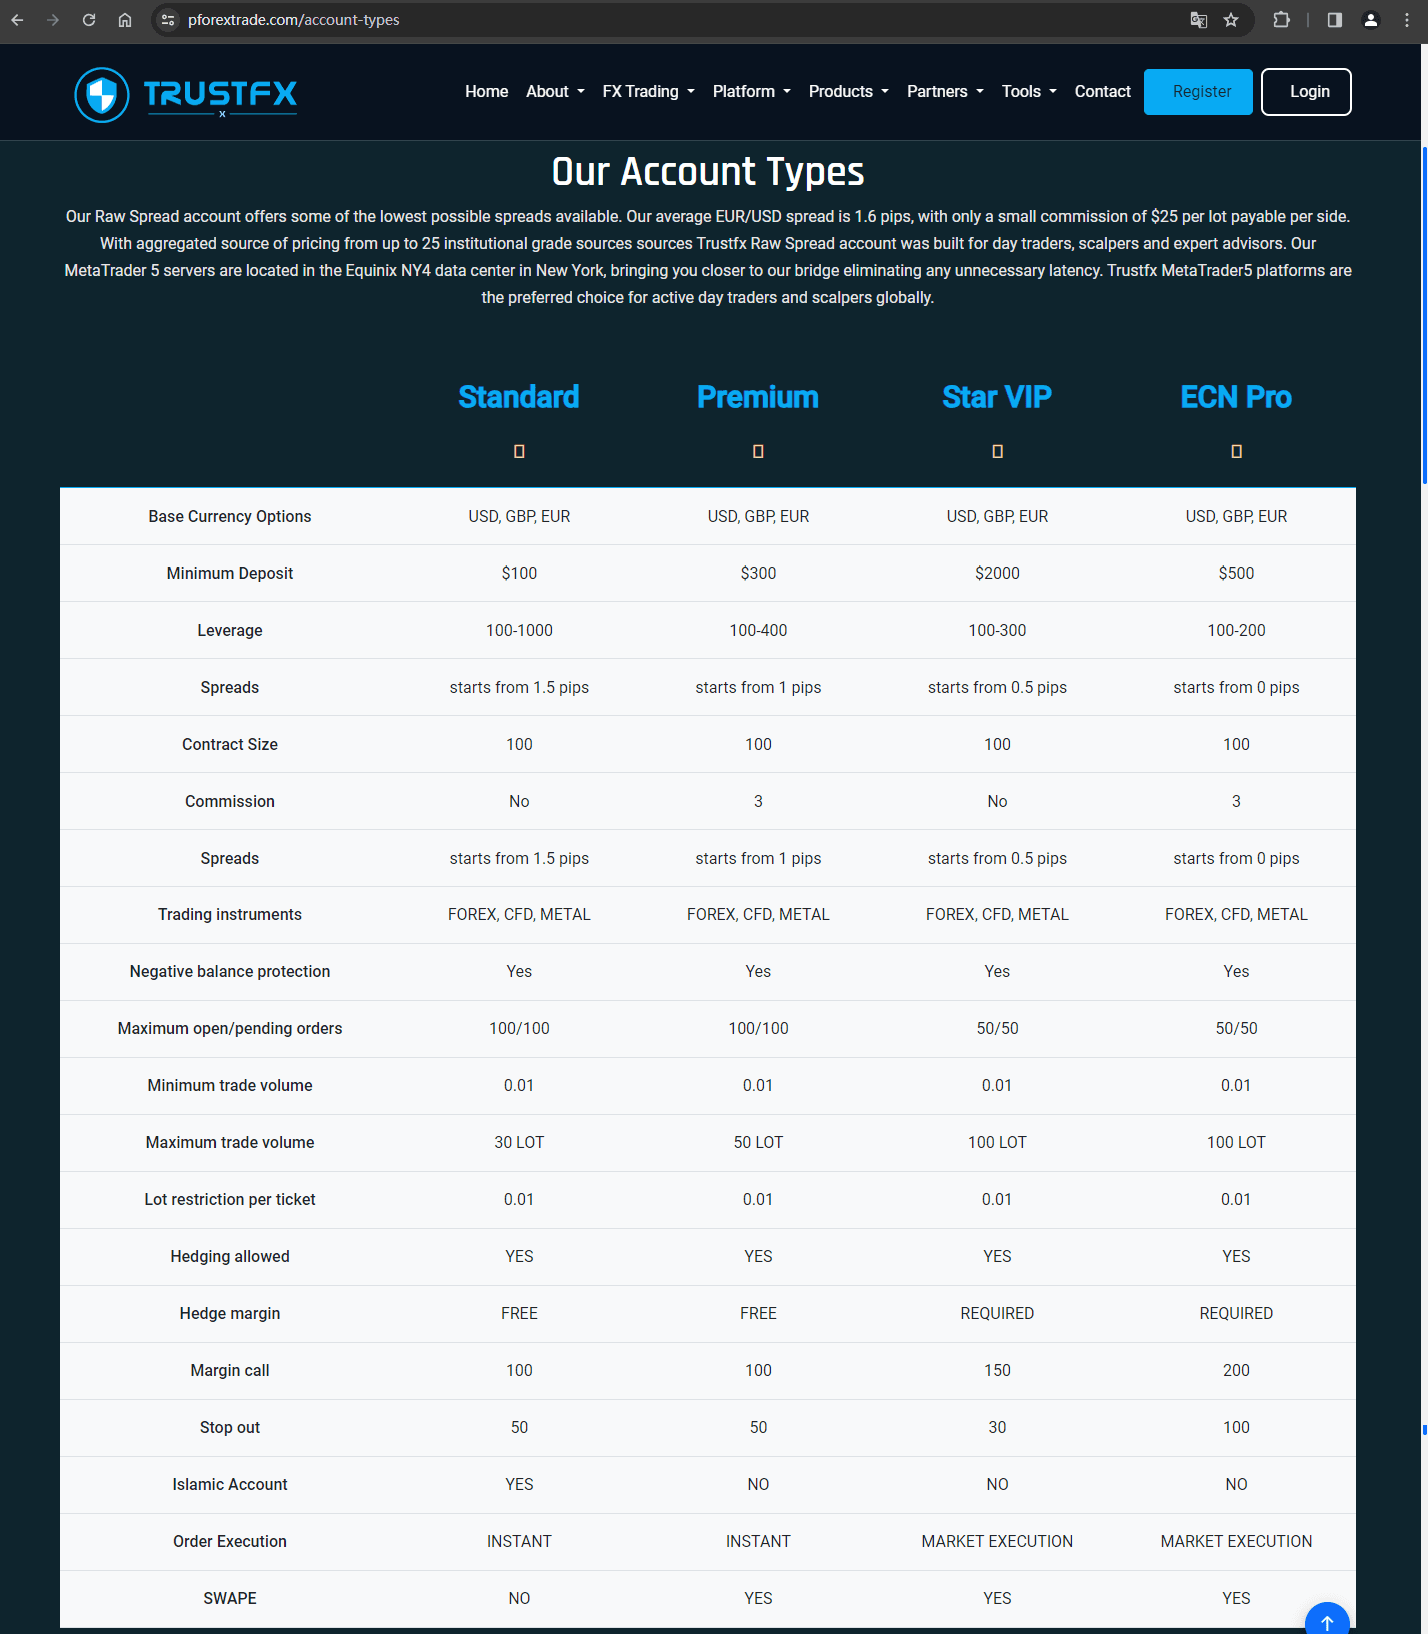
Task: Click the icon under the Star VIP heading
Action: pos(997,451)
